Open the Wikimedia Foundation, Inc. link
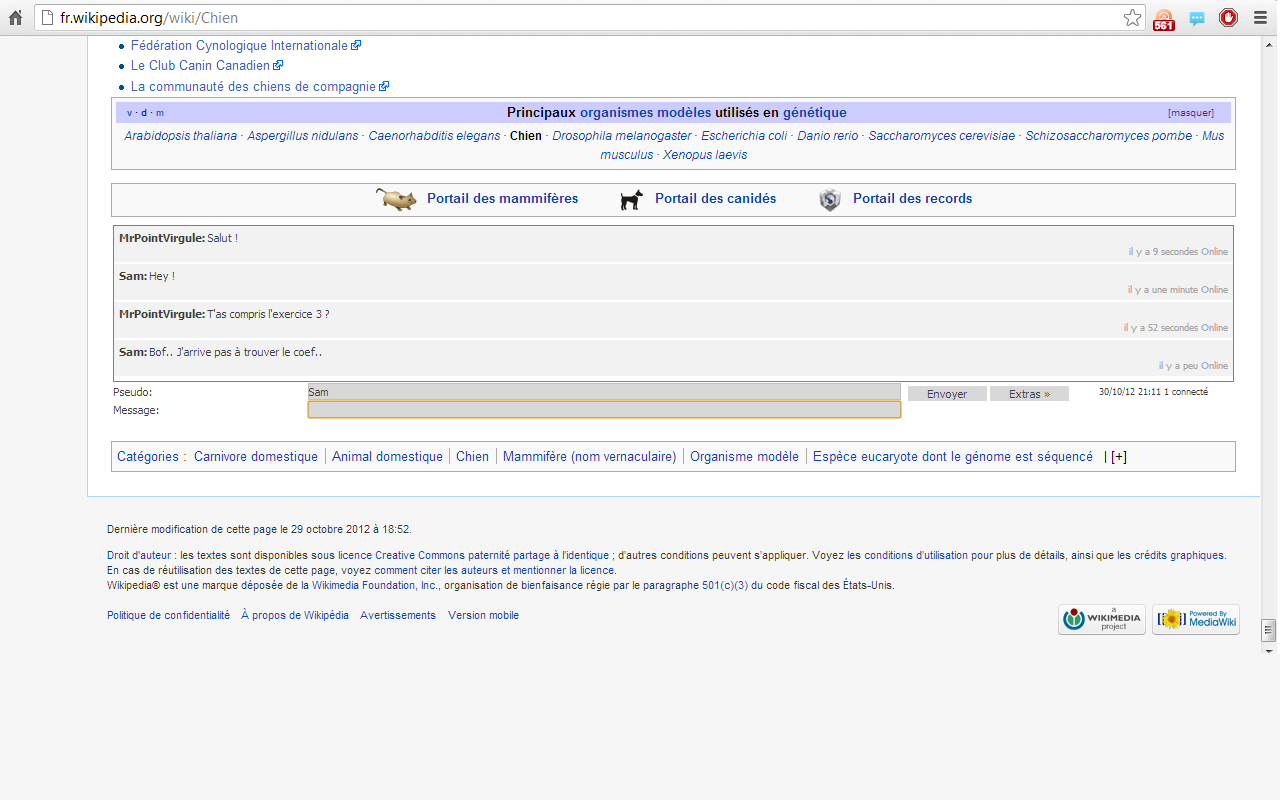The image size is (1280, 800). click(x=375, y=585)
